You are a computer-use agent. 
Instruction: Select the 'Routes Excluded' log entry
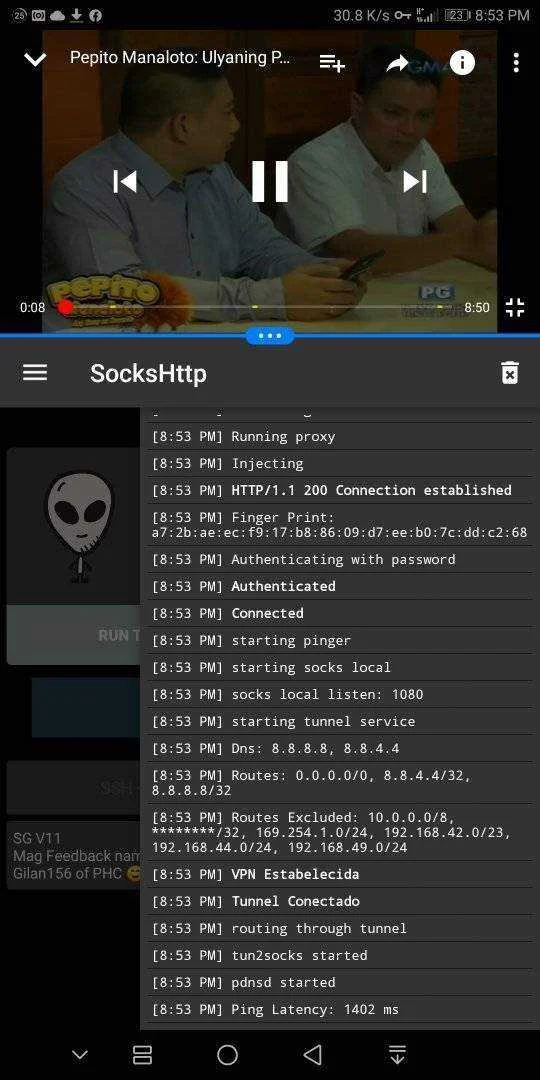point(340,832)
